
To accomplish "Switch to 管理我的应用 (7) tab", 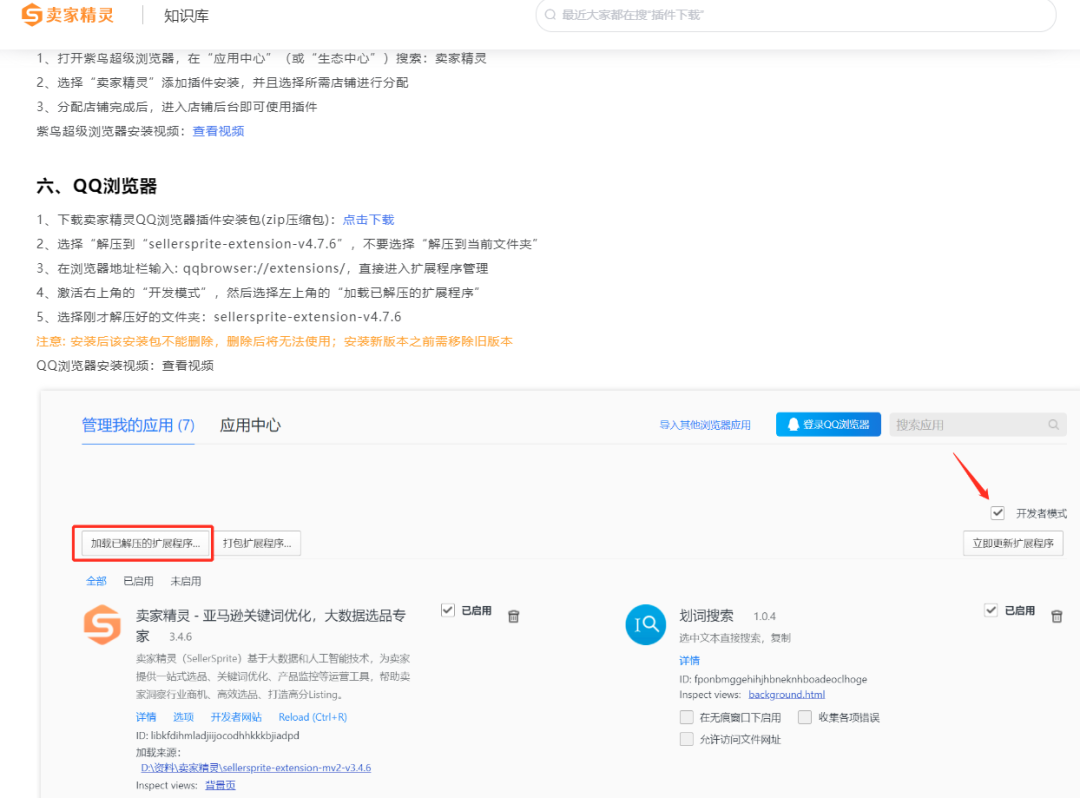I will 138,426.
